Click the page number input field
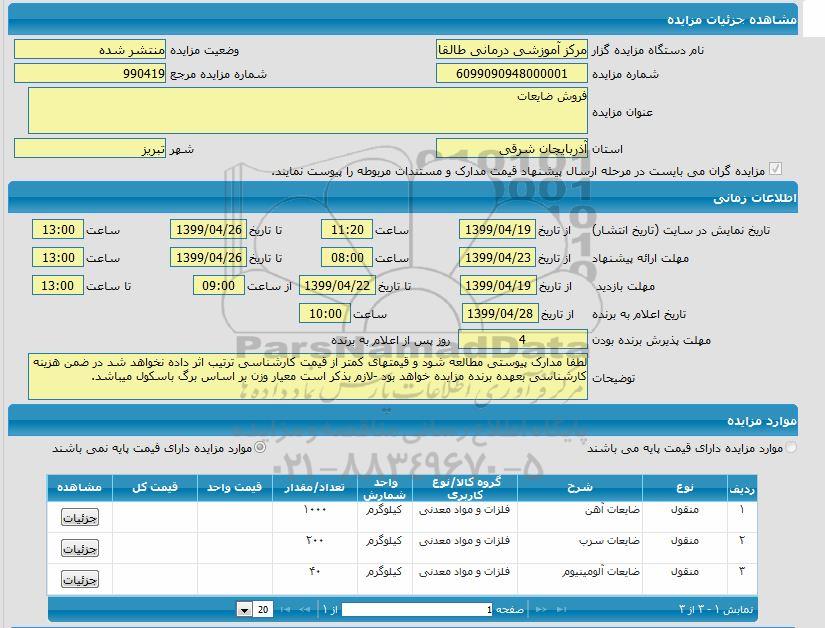Screen dimensions: 825x628 pyautogui.click(x=417, y=610)
